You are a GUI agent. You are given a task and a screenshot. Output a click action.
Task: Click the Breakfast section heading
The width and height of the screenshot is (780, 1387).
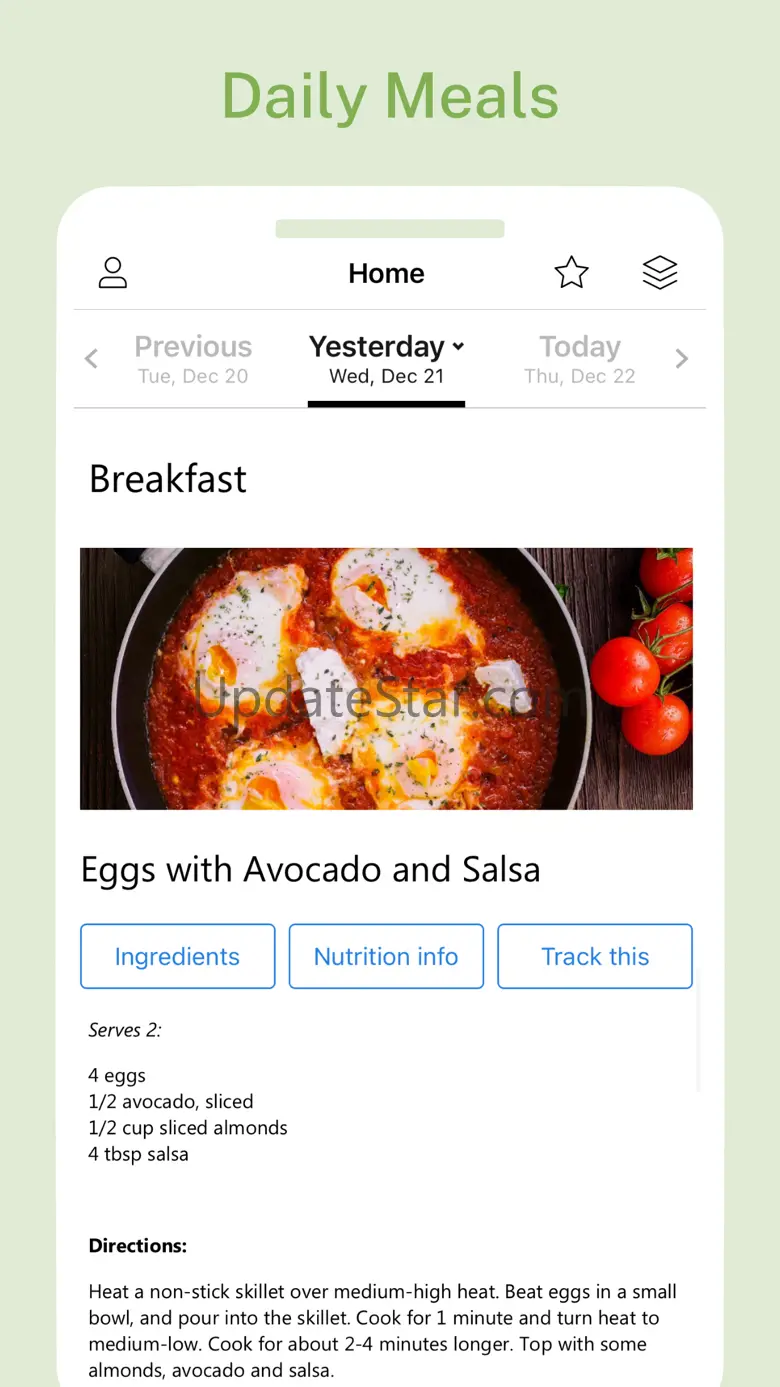coord(168,479)
